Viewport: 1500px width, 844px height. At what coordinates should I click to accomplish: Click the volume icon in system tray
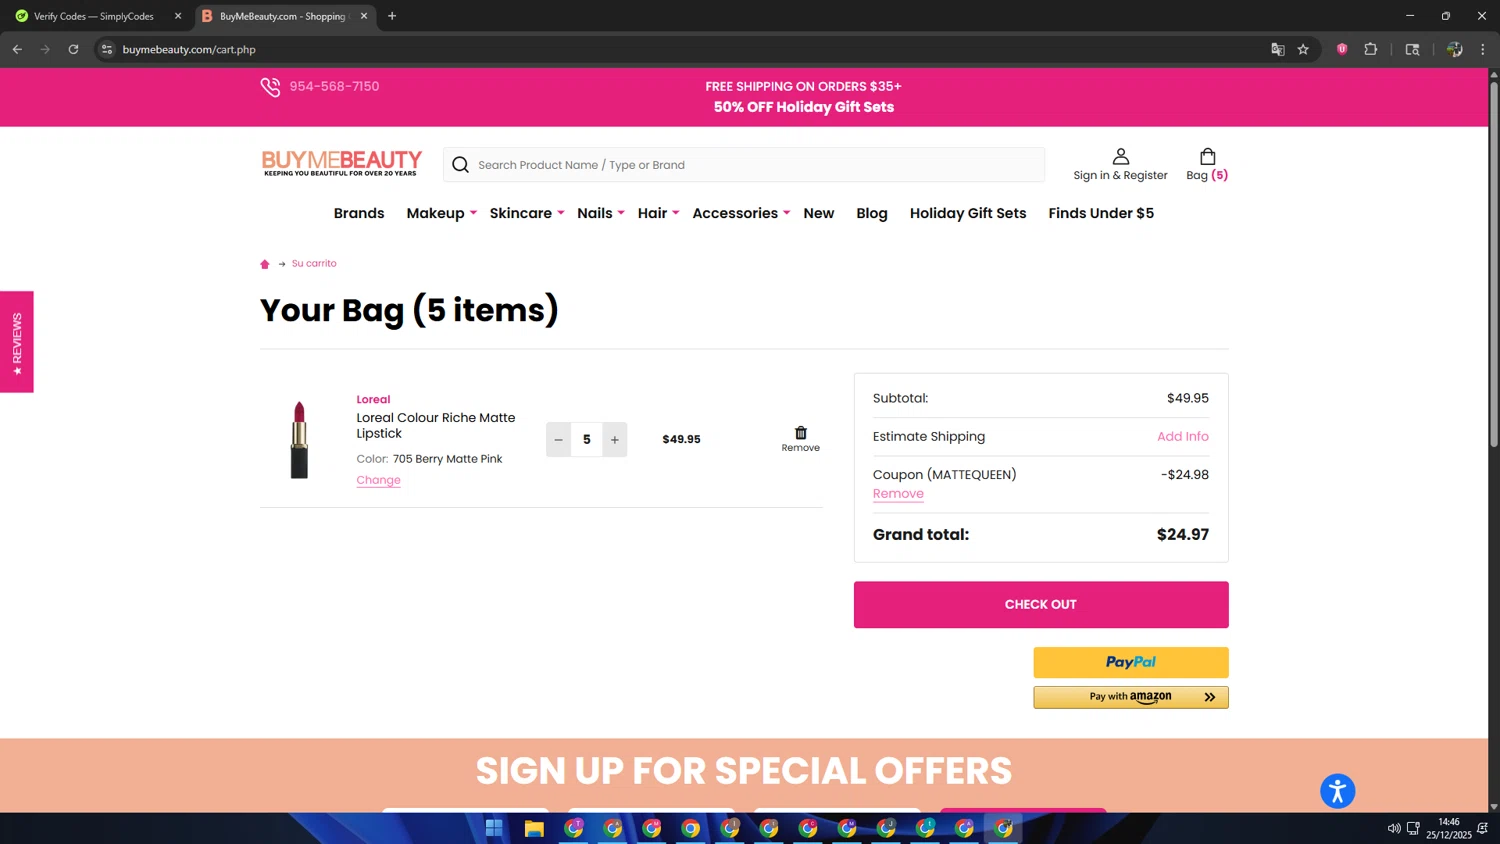click(1394, 828)
